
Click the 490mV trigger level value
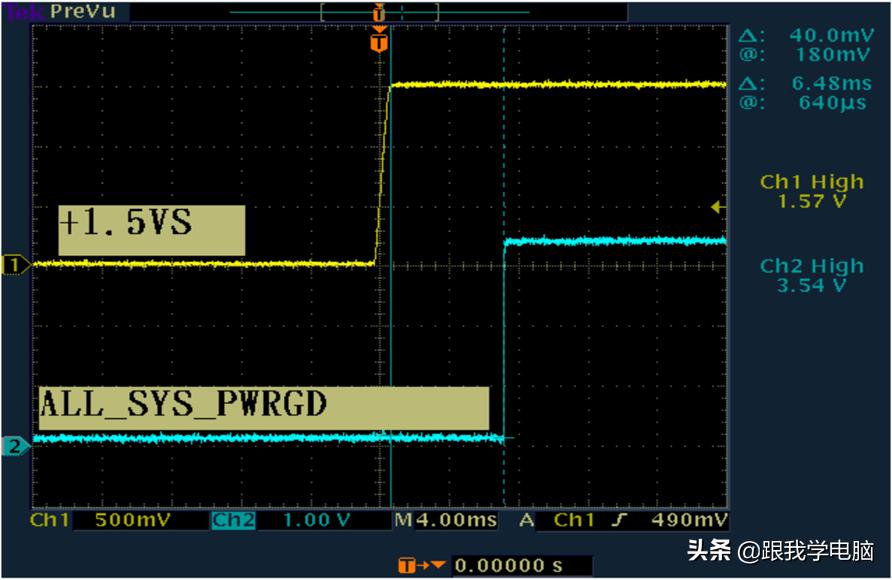[690, 521]
